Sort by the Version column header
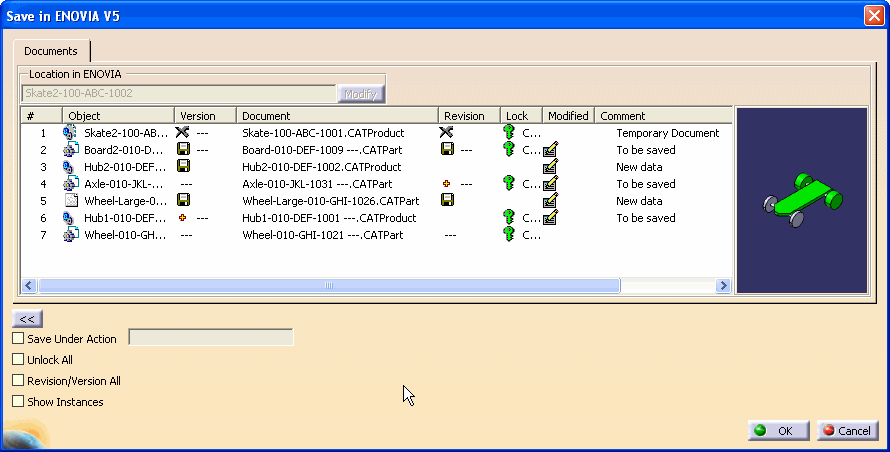This screenshot has height=452, width=890. [x=205, y=116]
